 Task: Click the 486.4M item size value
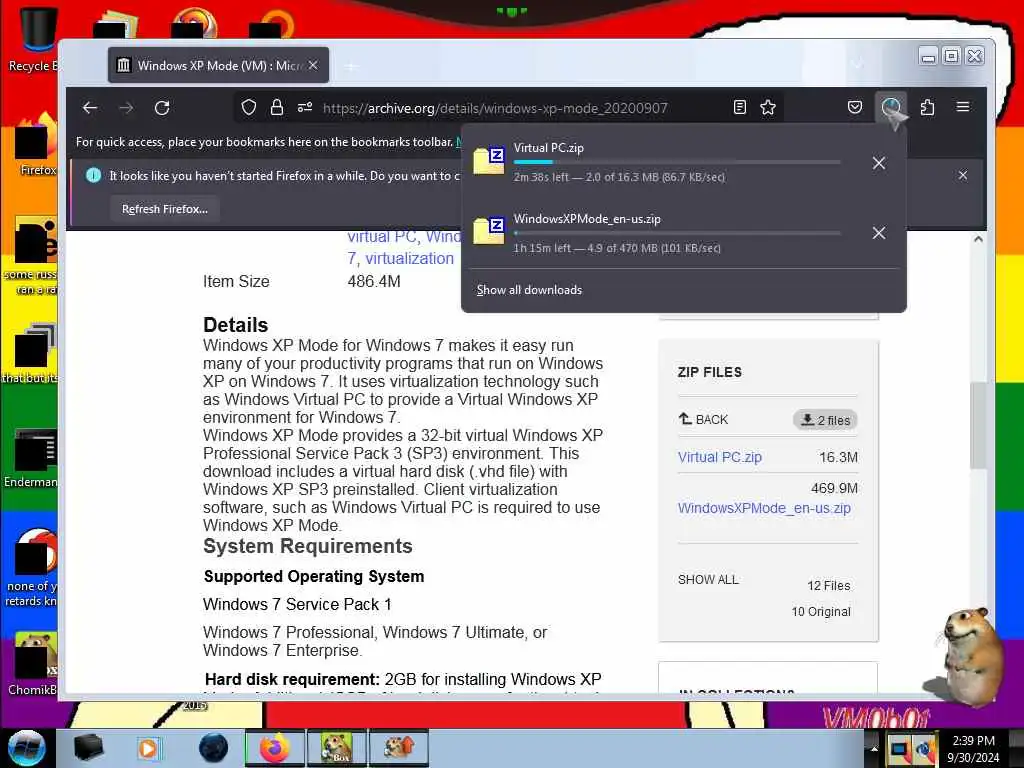[374, 281]
